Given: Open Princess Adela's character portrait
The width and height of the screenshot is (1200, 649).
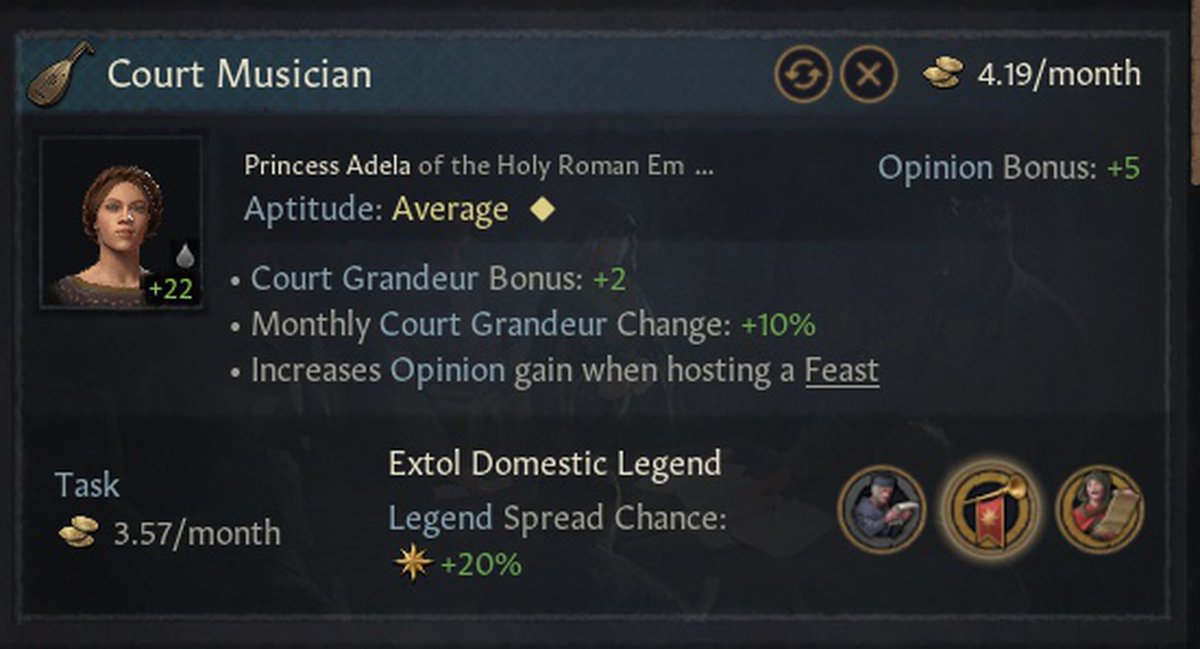Looking at the screenshot, I should coord(119,222).
